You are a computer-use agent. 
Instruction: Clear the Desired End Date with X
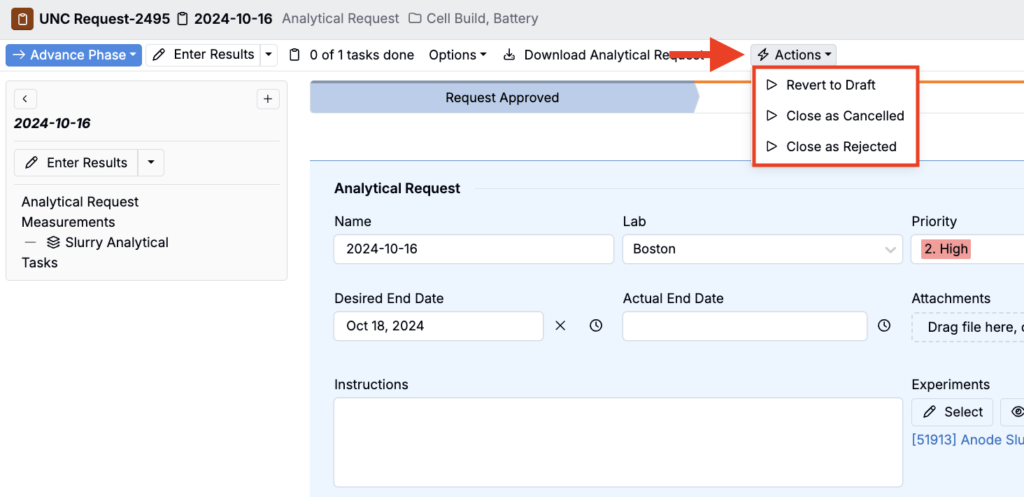point(560,326)
